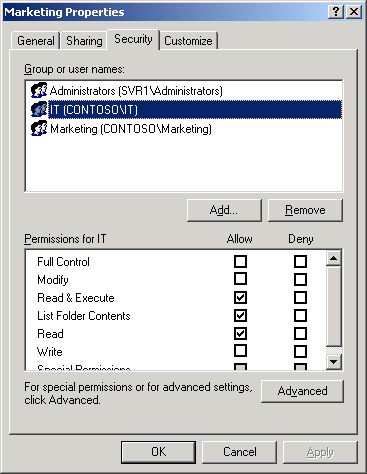Click the Add... button
Viewport: 367px width, 474px height.
click(x=224, y=210)
